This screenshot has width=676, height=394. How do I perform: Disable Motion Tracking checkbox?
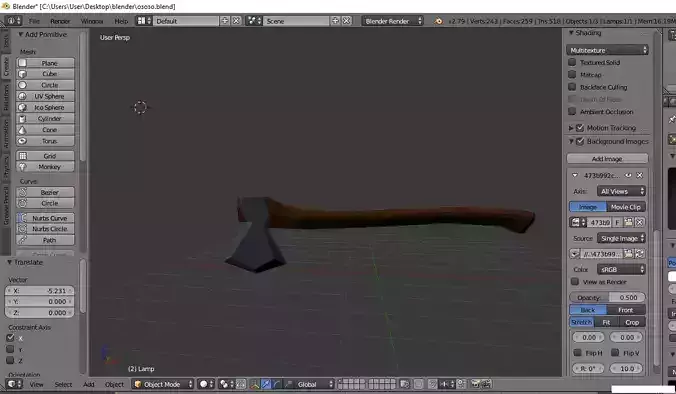tap(580, 128)
